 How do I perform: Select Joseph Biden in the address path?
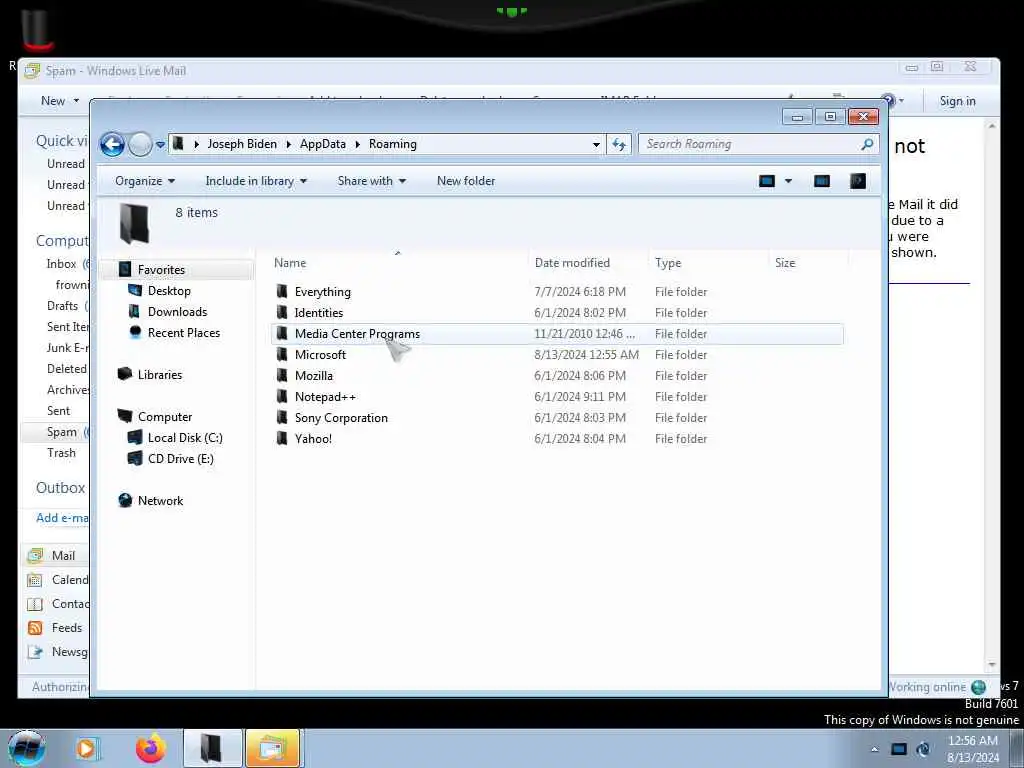click(242, 144)
